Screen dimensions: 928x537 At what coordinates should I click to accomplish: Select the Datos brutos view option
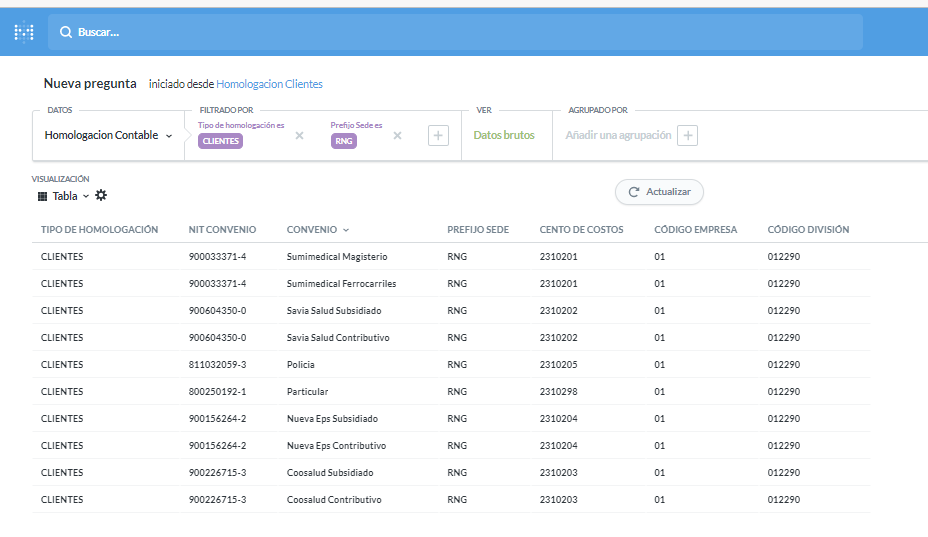[504, 135]
